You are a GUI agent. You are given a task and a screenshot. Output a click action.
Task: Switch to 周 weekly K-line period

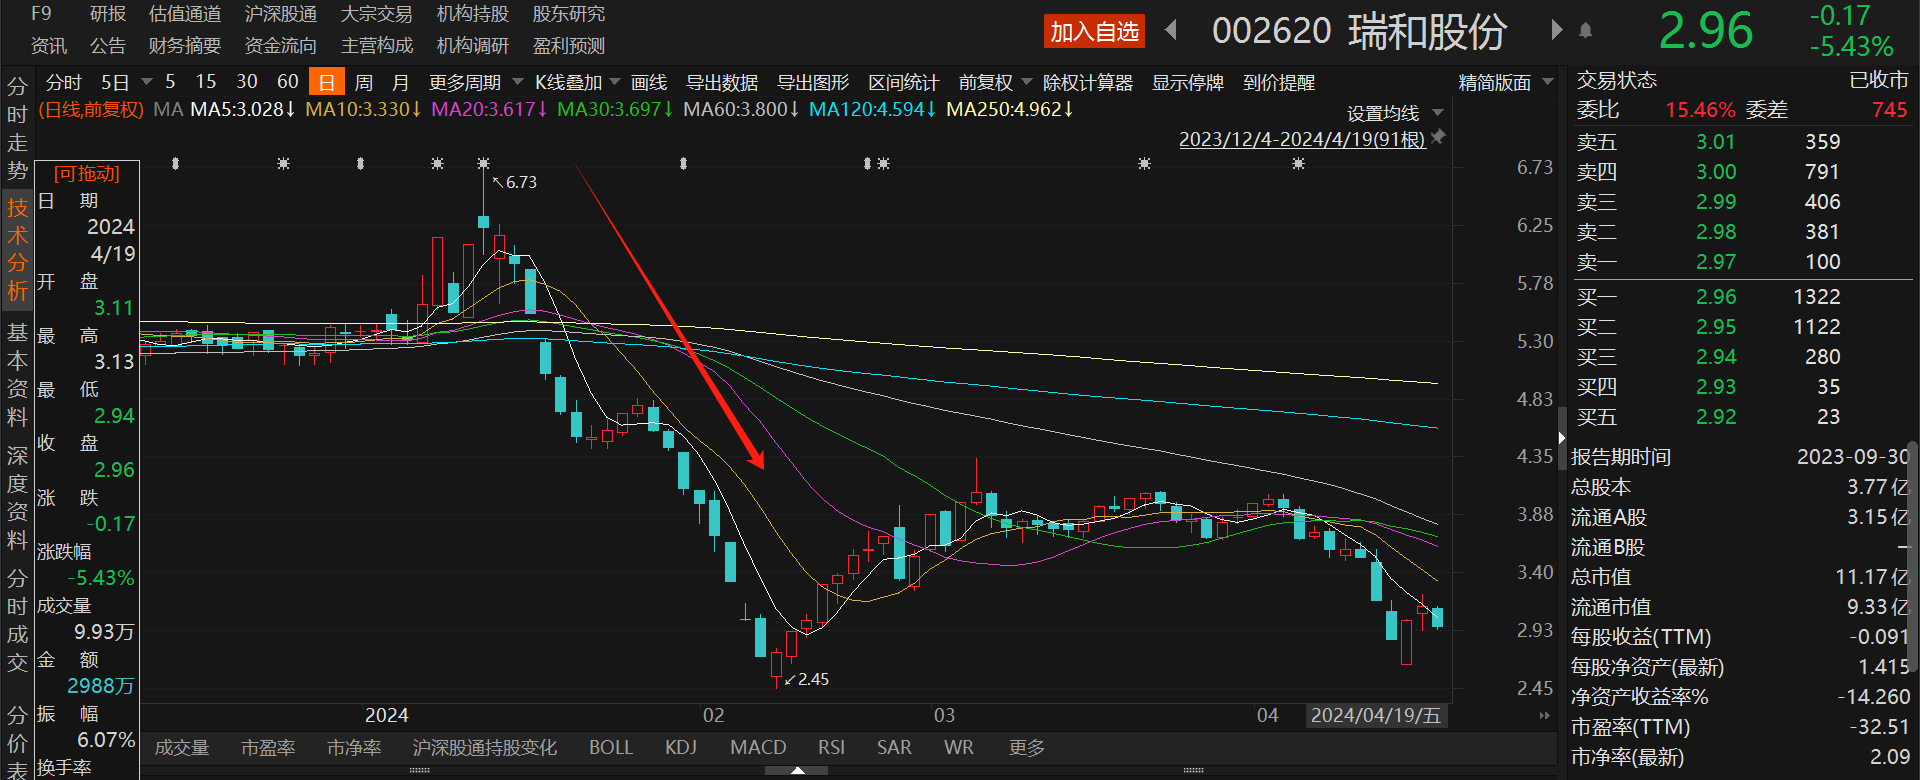click(364, 83)
